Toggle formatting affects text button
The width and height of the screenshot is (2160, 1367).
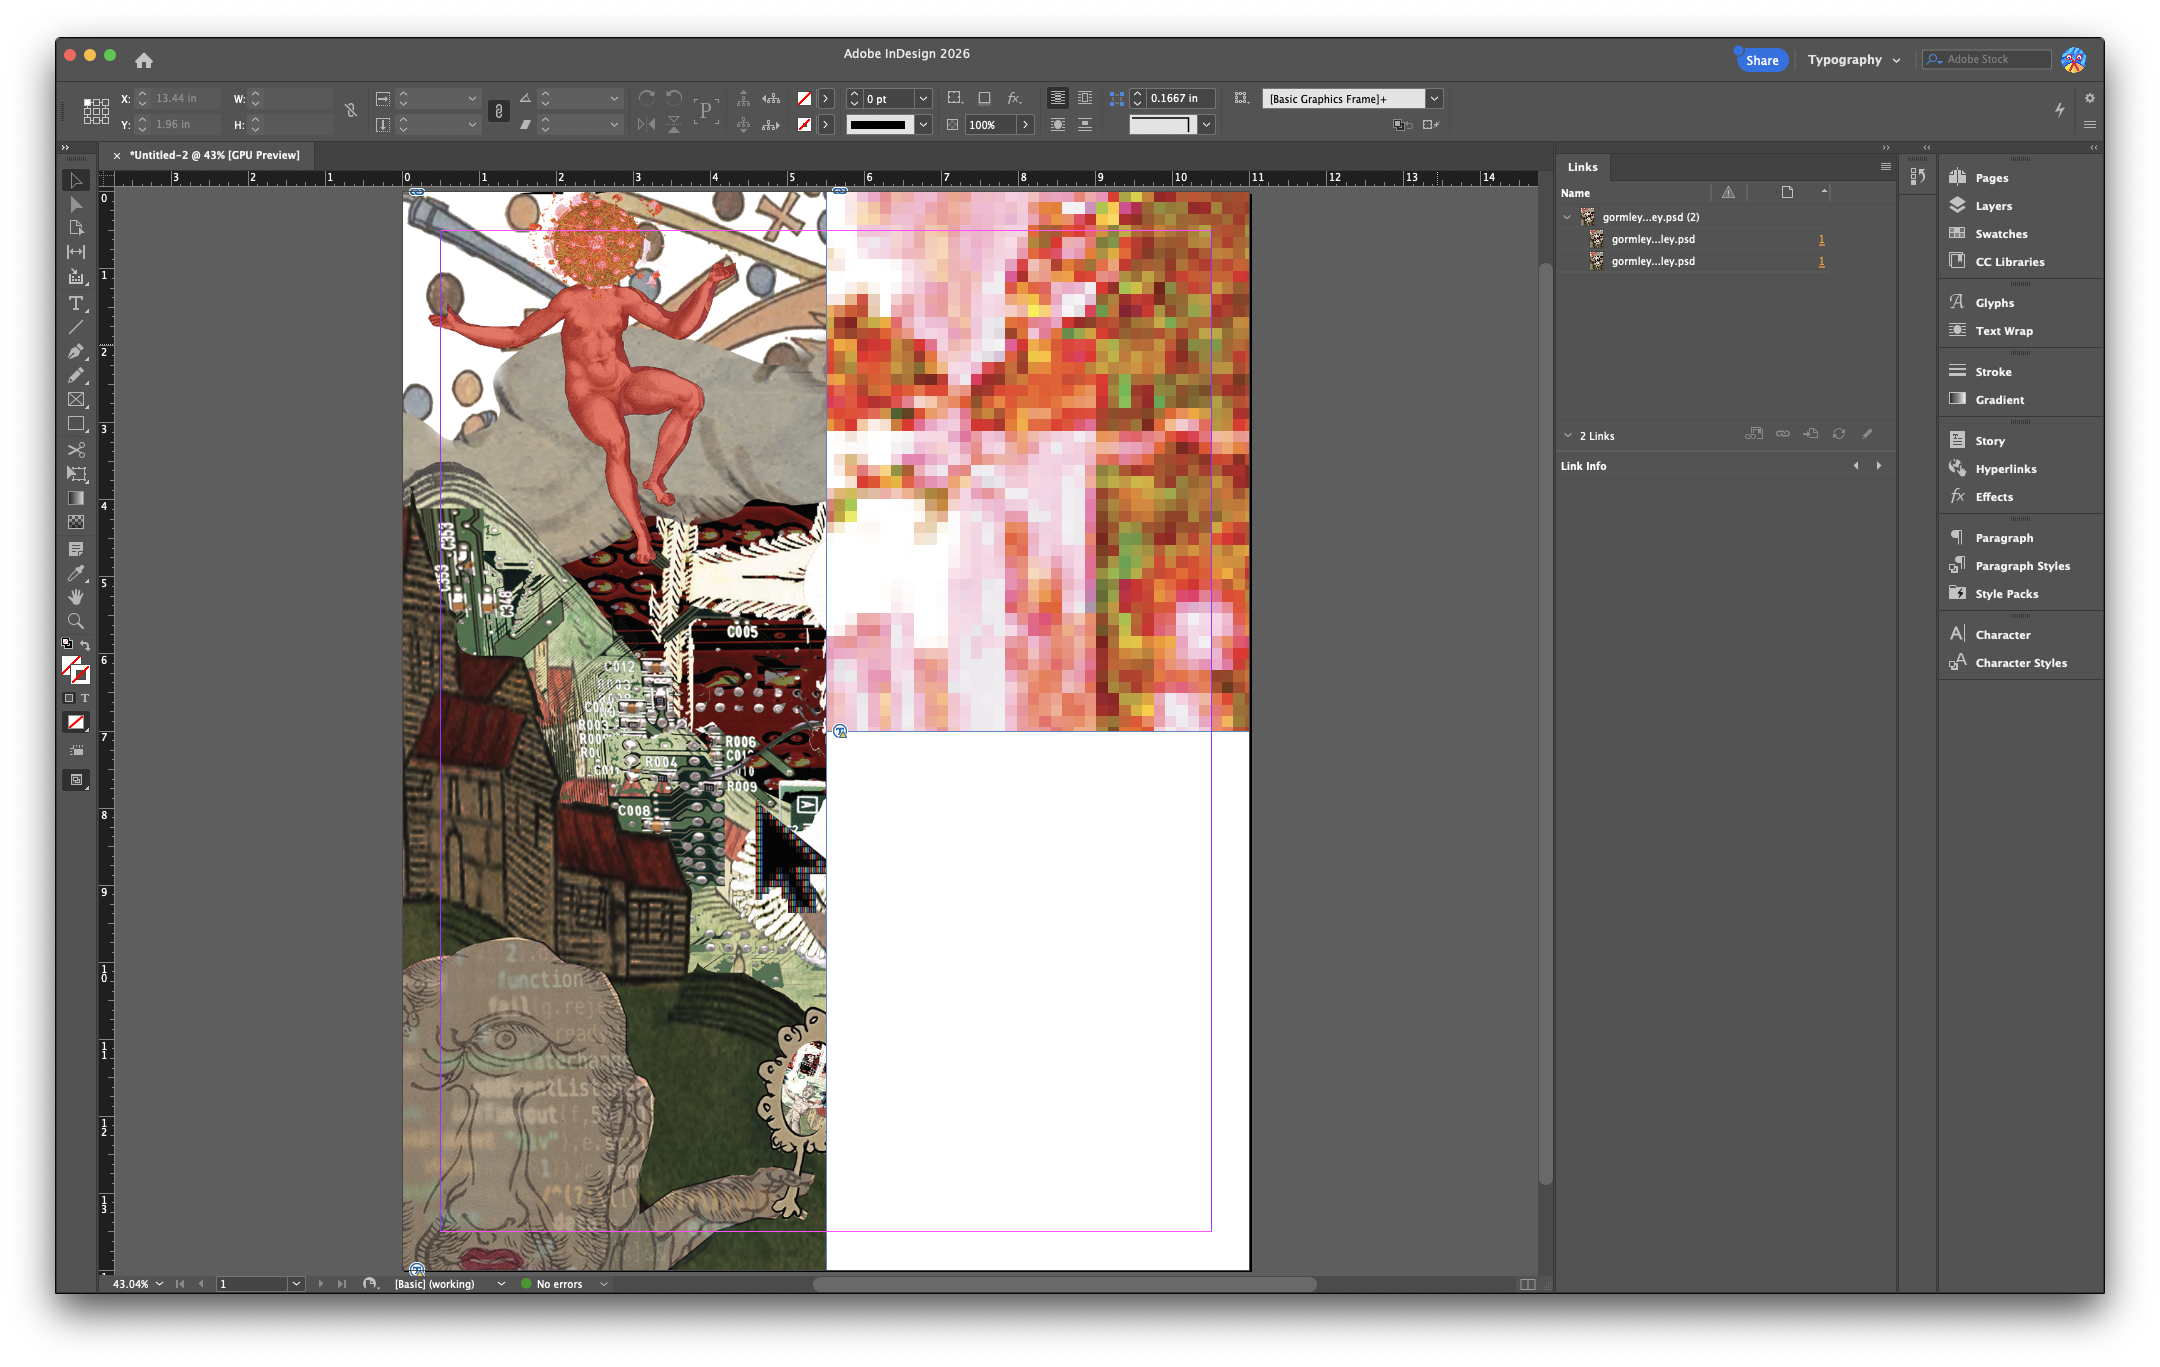click(x=85, y=698)
